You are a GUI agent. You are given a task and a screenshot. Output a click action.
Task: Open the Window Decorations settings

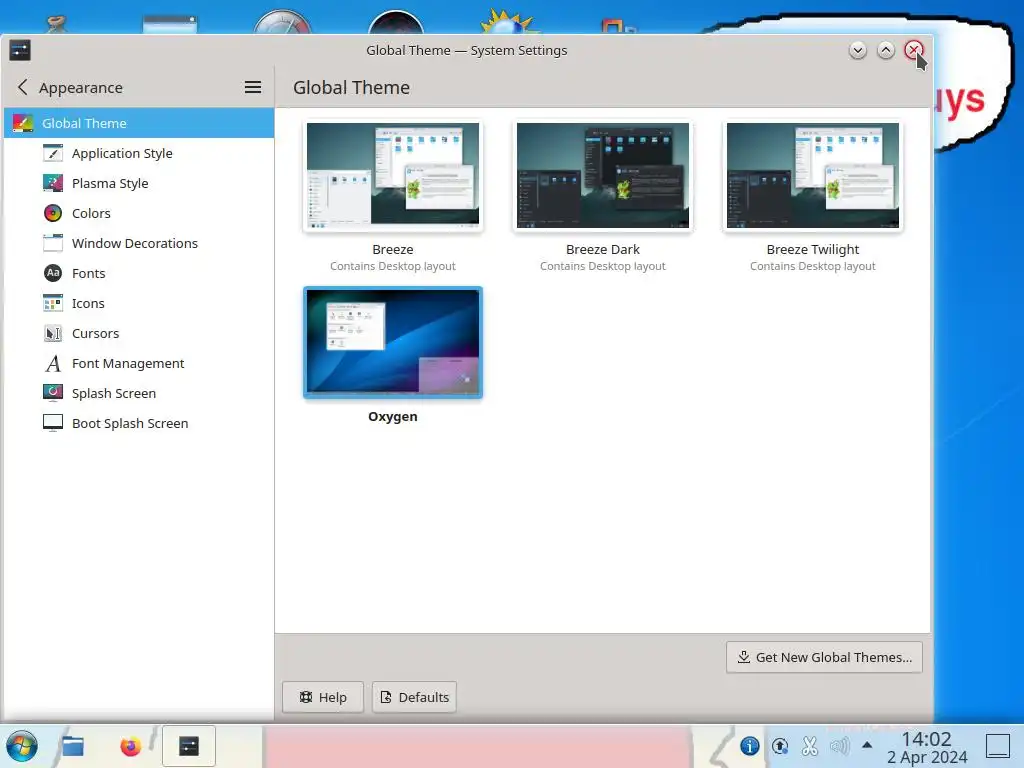pos(139,243)
